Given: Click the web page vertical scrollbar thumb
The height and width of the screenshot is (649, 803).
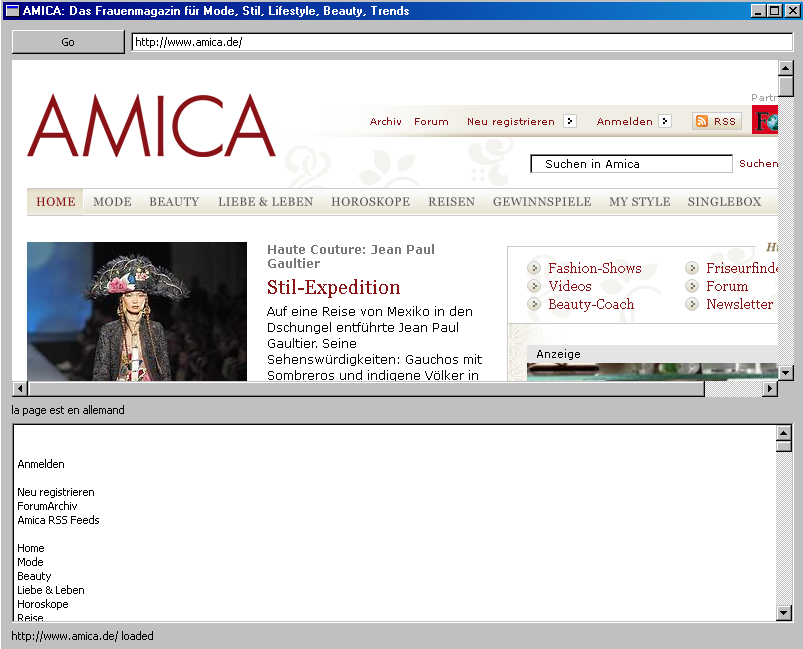Looking at the screenshot, I should tap(786, 86).
